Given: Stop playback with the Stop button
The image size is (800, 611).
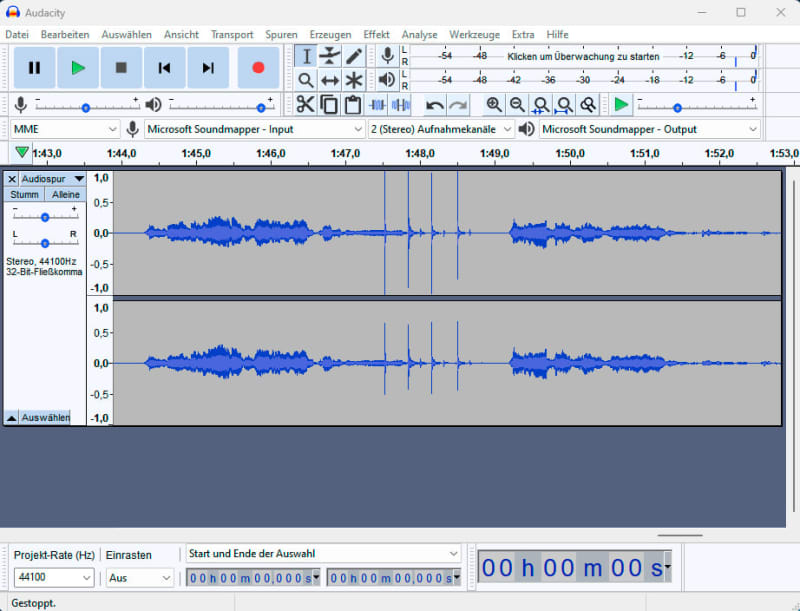Looking at the screenshot, I should click(121, 68).
